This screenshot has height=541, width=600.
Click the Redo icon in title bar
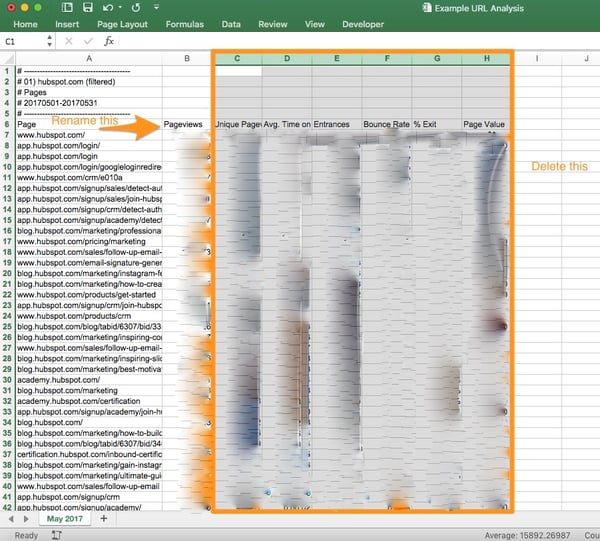tap(133, 7)
